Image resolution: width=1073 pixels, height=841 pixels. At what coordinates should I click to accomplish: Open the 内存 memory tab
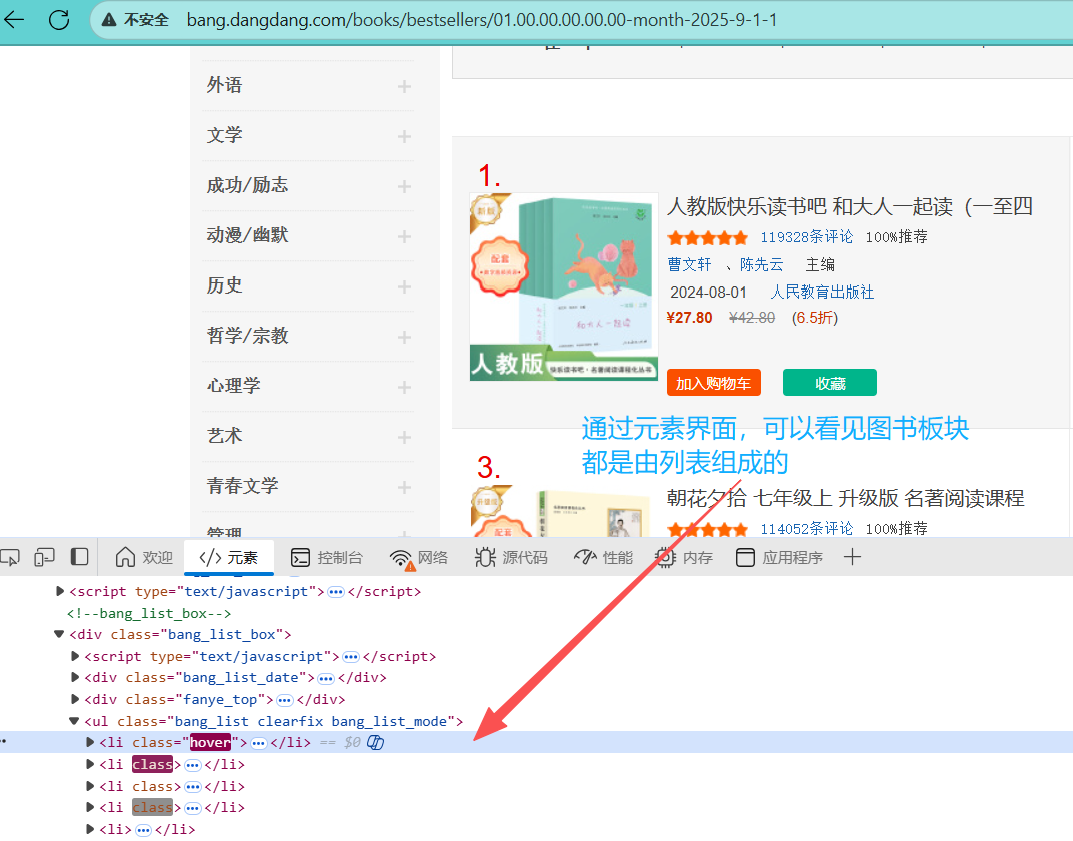(684, 558)
